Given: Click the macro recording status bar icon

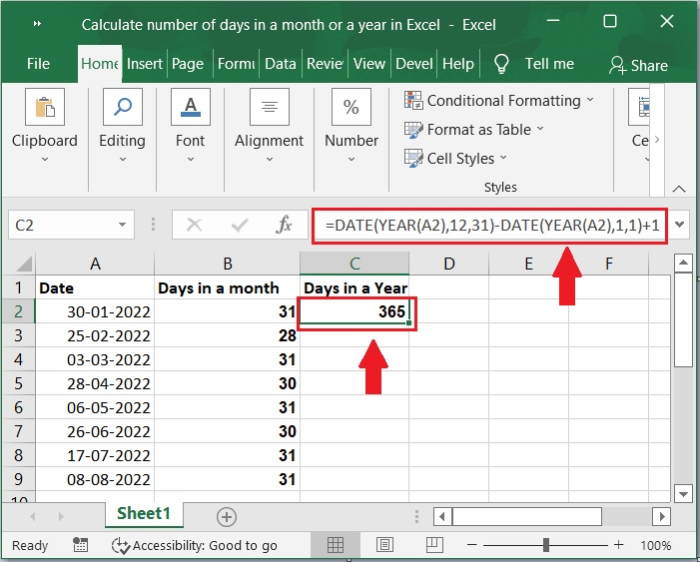Looking at the screenshot, I should (x=80, y=545).
